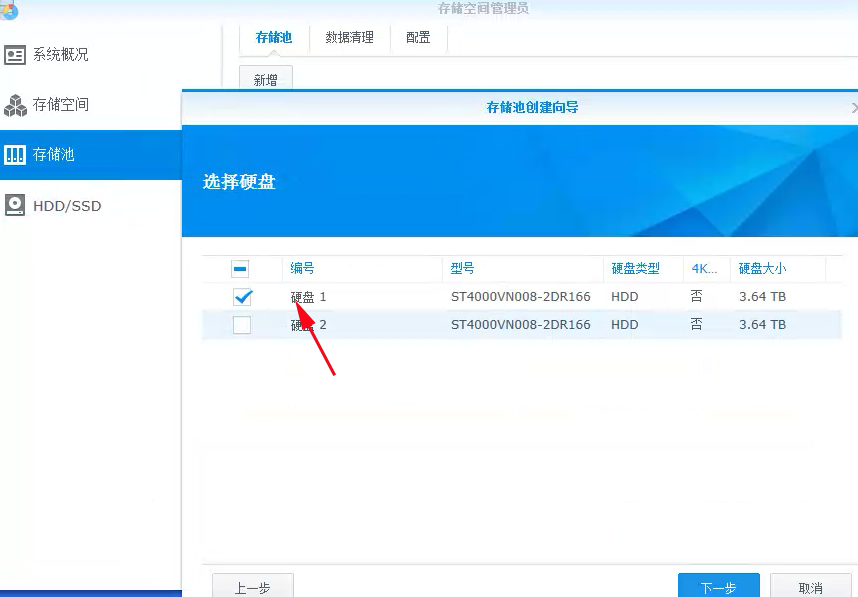Image resolution: width=858 pixels, height=597 pixels.
Task: Click the main menu icon in the top-left corner
Action: tap(8, 11)
